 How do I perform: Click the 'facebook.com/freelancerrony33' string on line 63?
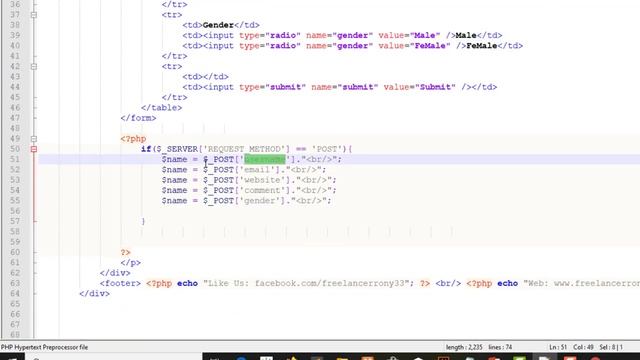329,283
